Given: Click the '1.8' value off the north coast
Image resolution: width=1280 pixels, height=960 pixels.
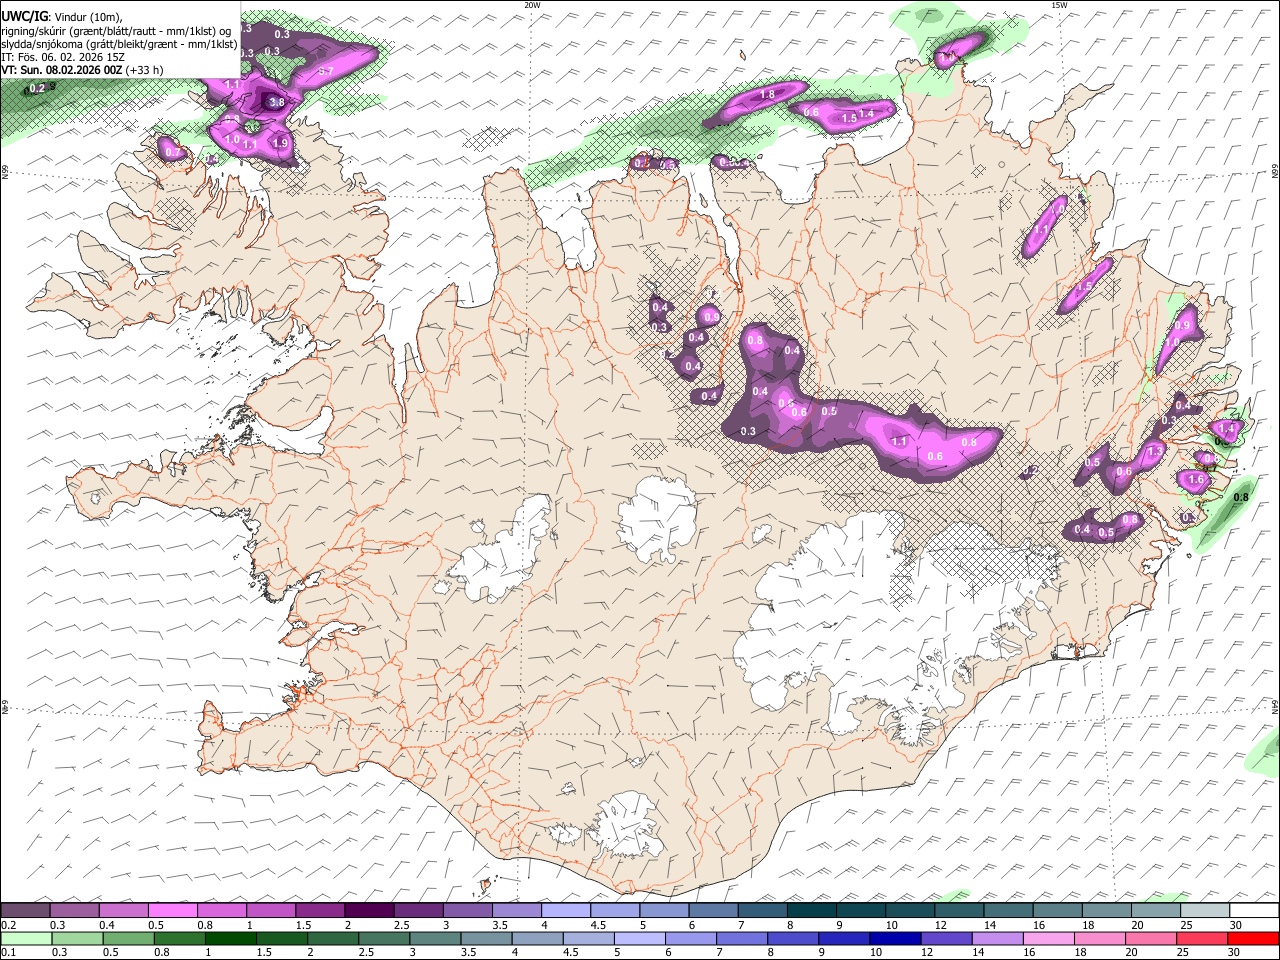Looking at the screenshot, I should point(768,94).
